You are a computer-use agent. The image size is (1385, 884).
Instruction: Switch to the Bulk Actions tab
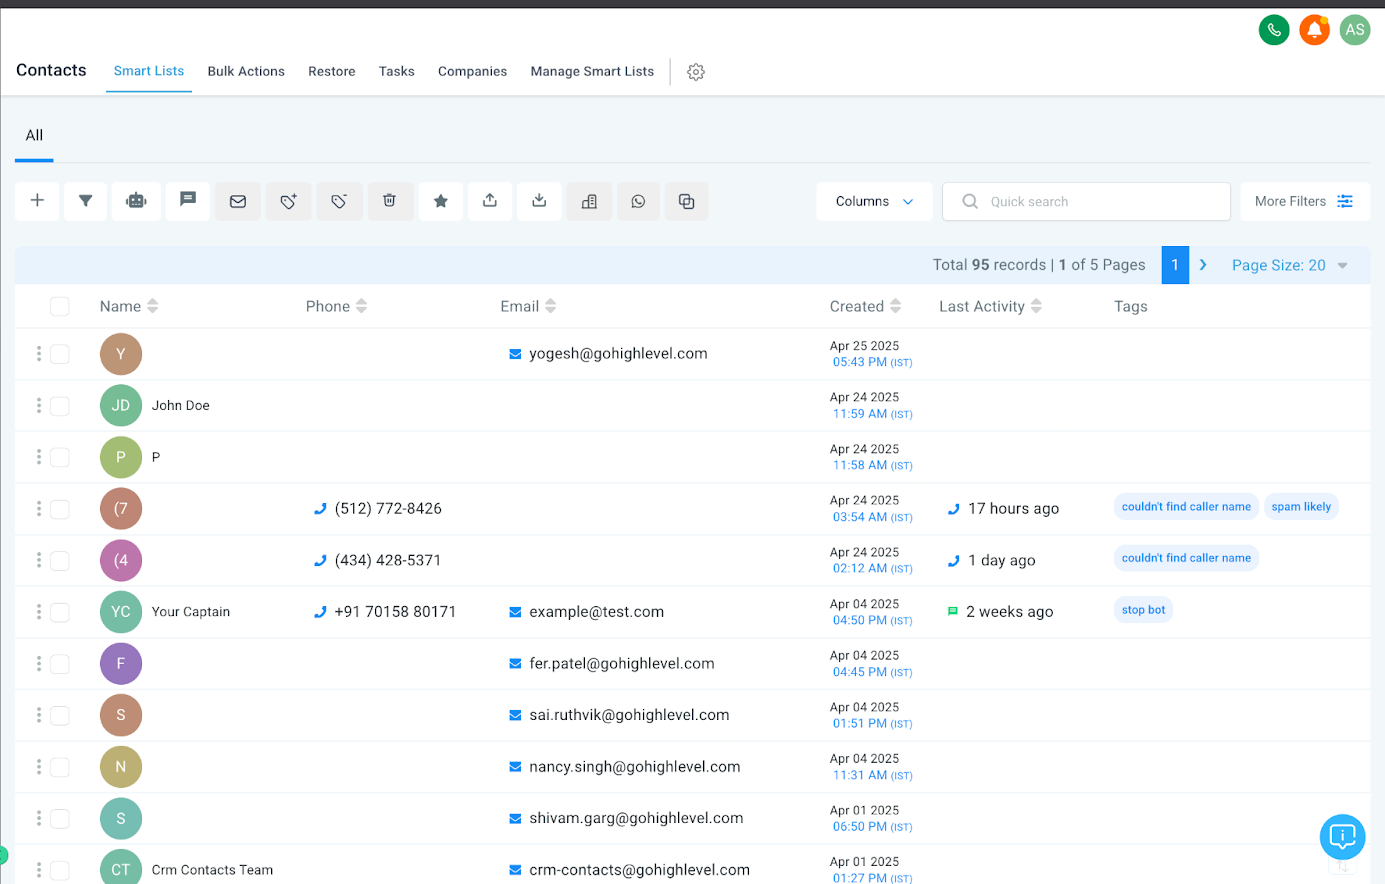point(246,72)
